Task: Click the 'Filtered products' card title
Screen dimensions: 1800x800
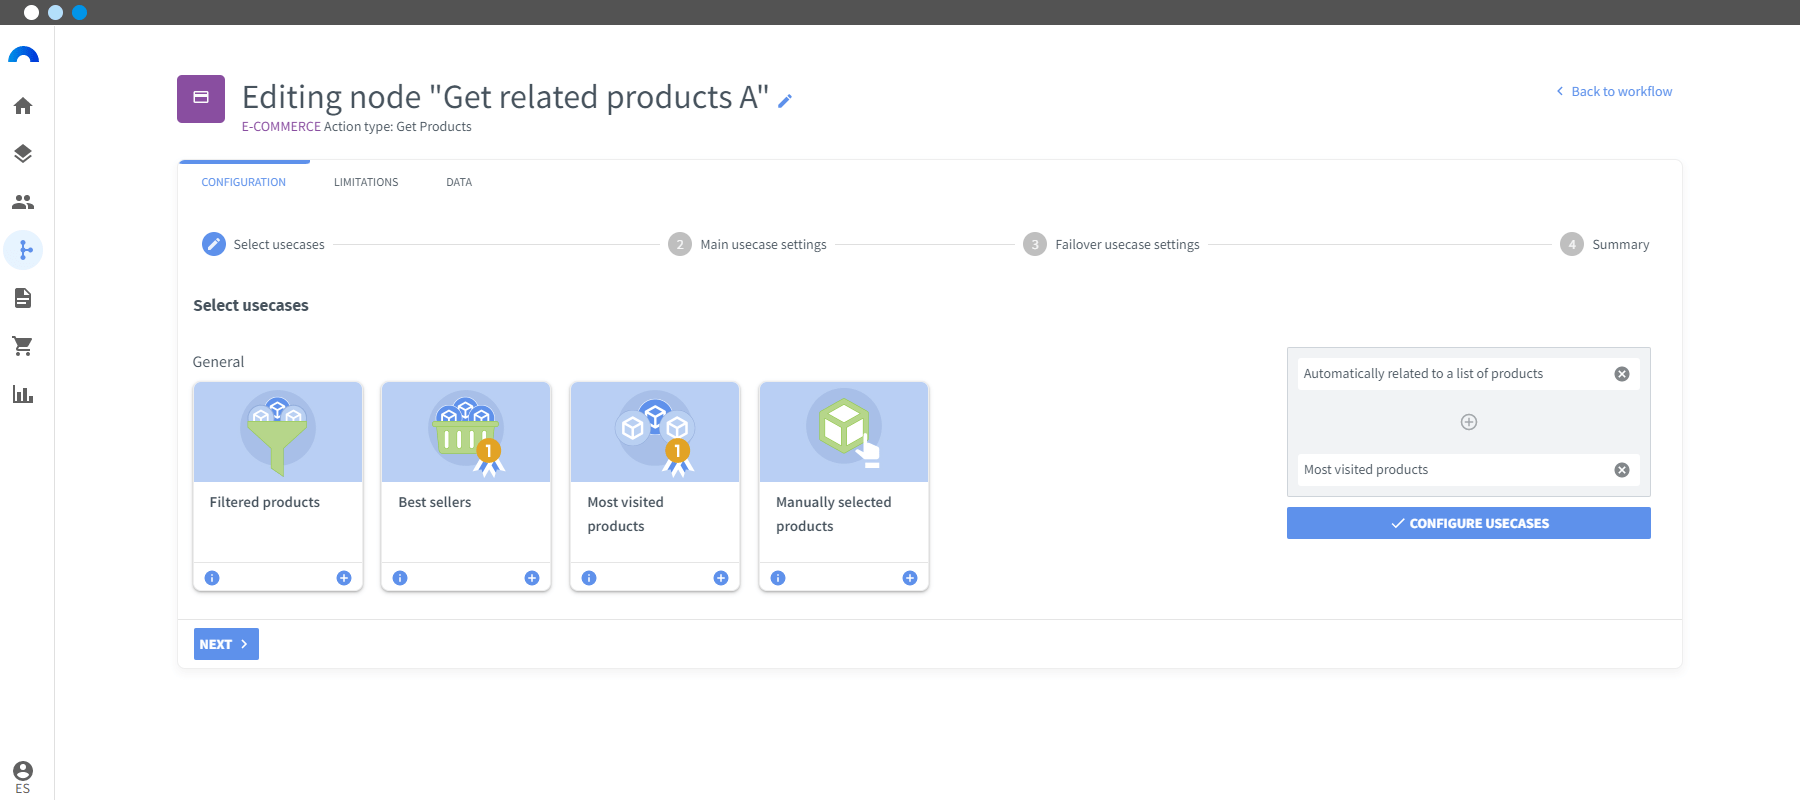Action: (x=265, y=502)
